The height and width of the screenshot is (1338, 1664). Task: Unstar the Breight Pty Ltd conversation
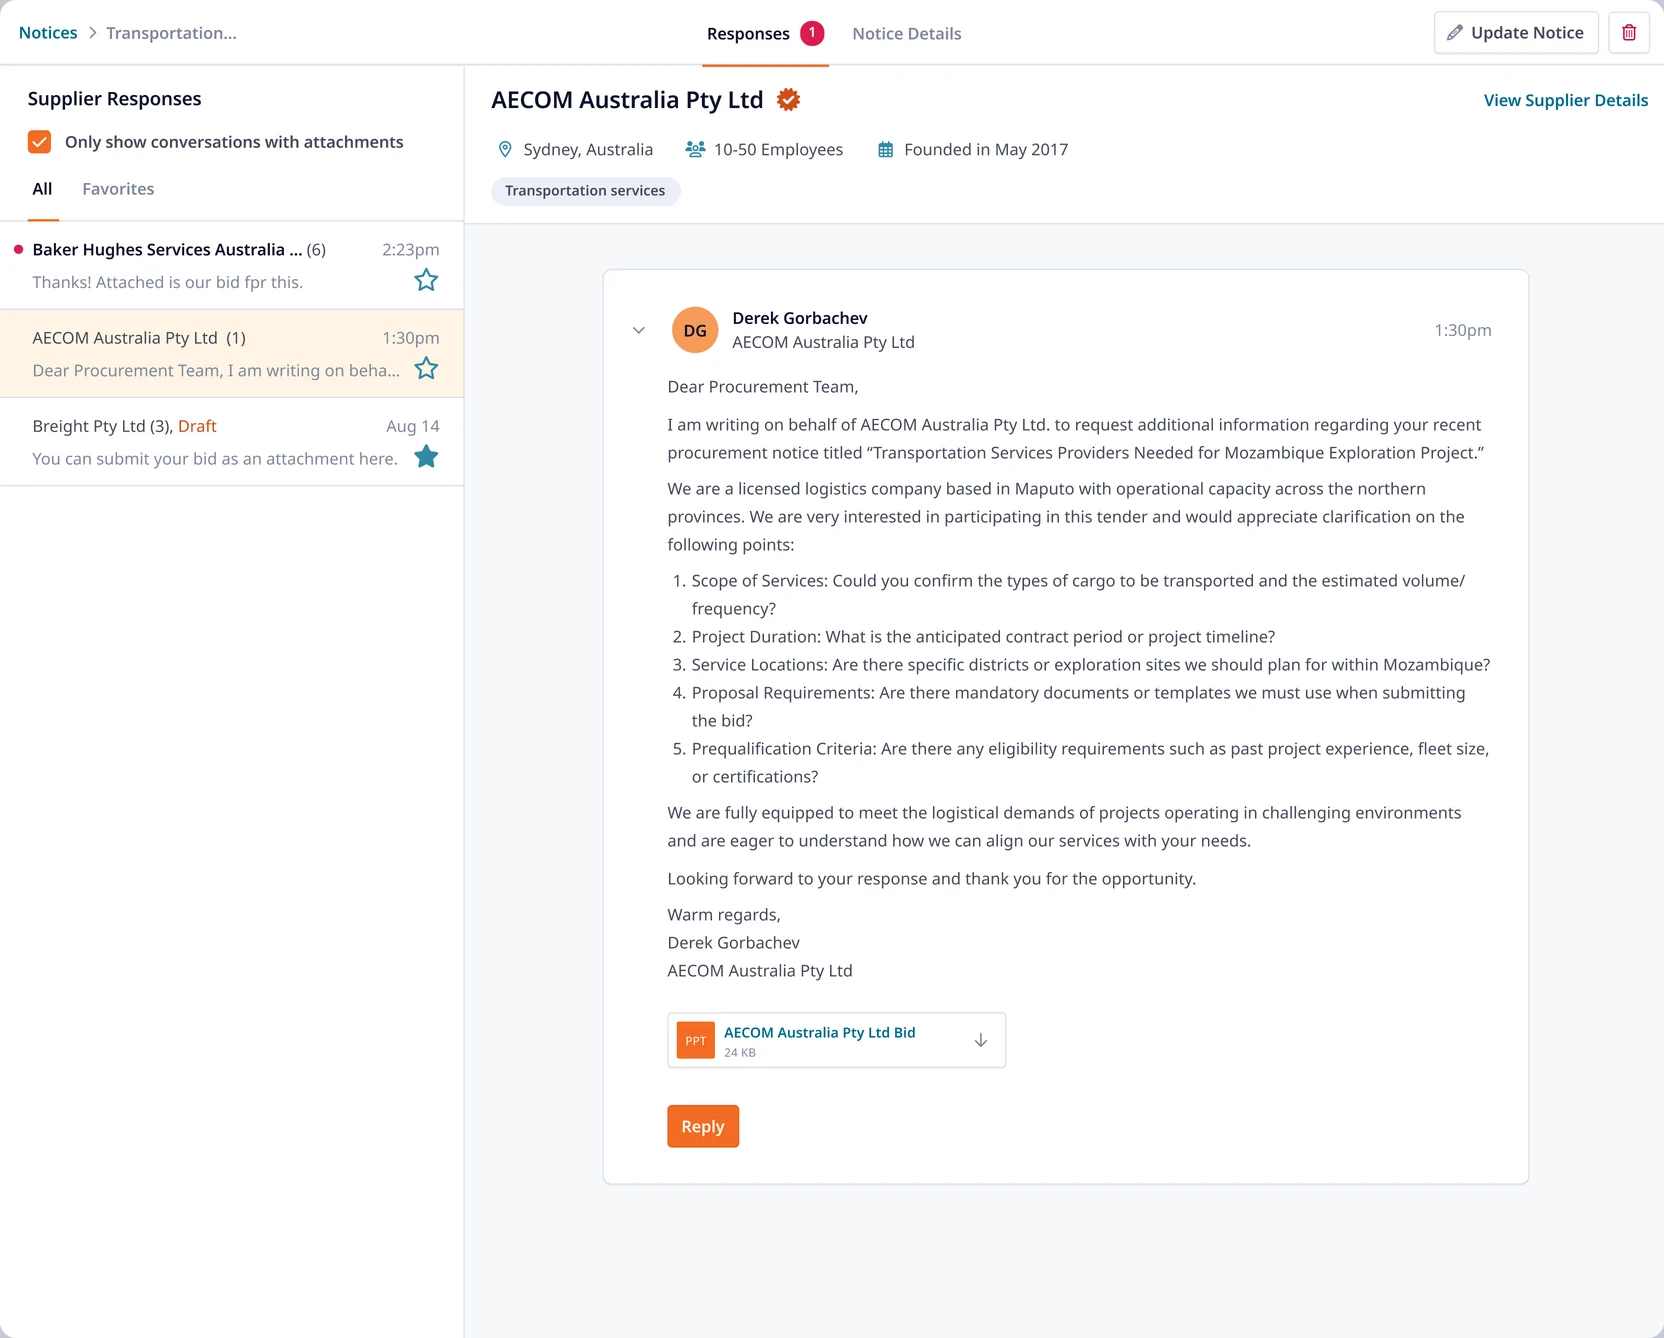click(426, 456)
